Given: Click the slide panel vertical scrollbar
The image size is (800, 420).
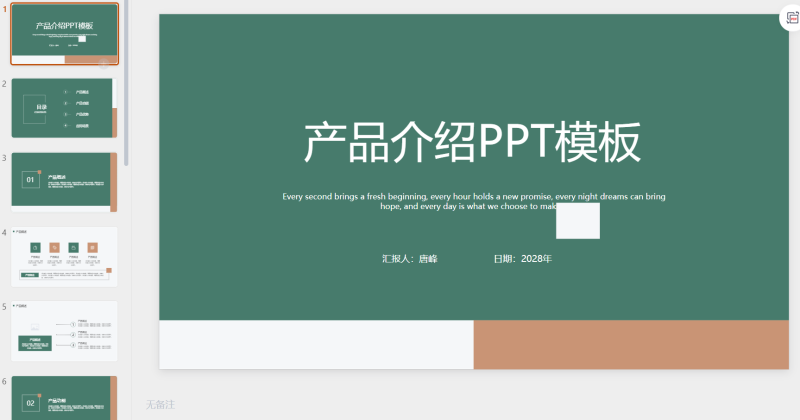Looking at the screenshot, I should [x=126, y=84].
